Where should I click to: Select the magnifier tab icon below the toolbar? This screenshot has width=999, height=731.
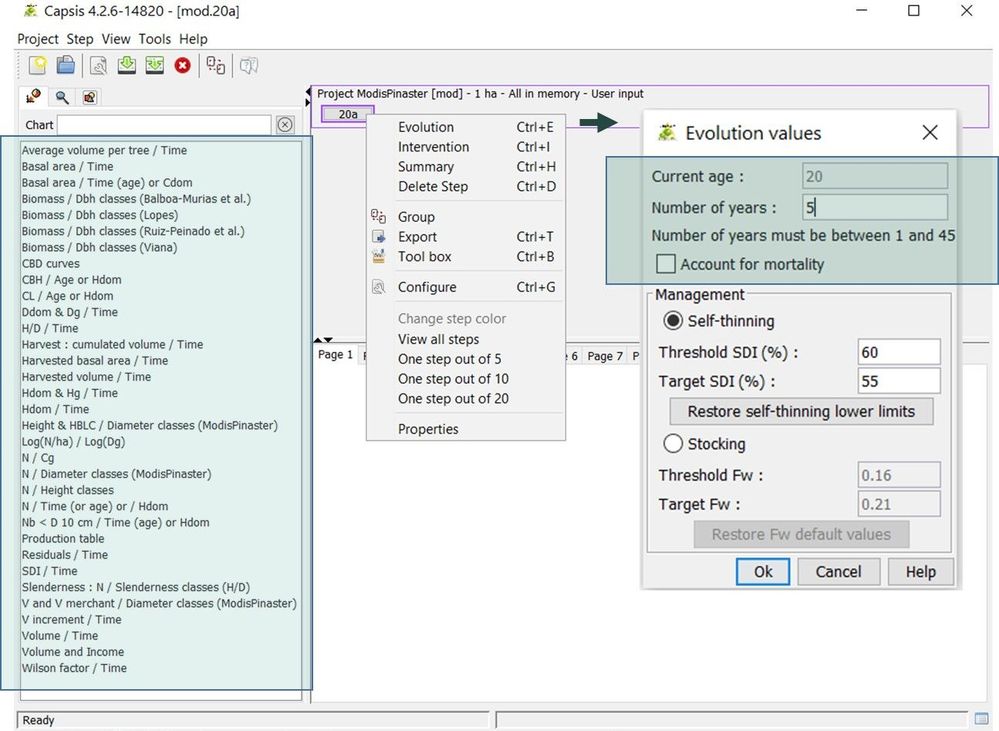coord(60,96)
